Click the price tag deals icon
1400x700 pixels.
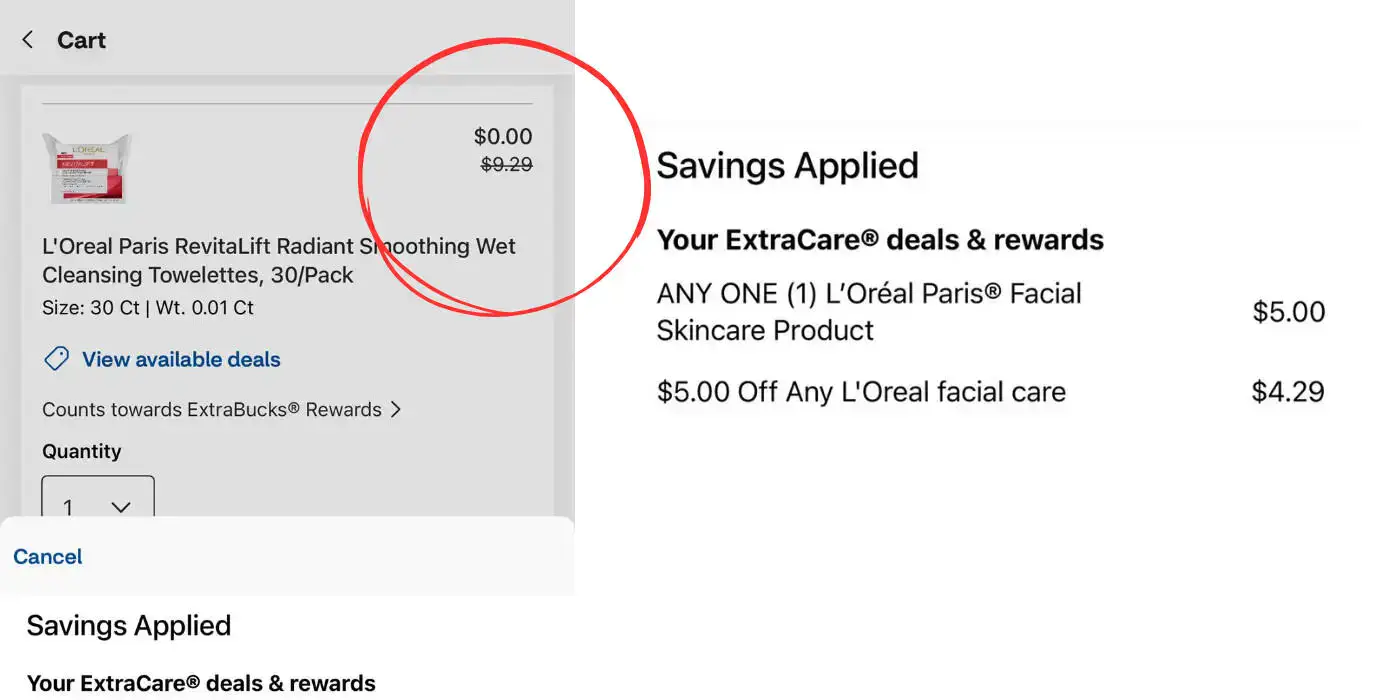click(x=57, y=359)
